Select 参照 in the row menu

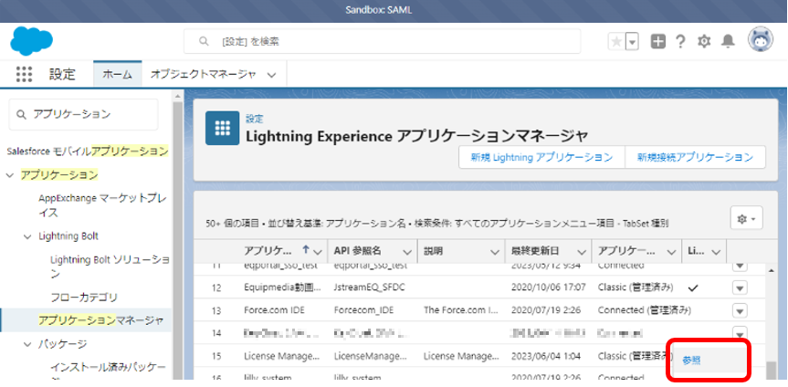pyautogui.click(x=692, y=360)
